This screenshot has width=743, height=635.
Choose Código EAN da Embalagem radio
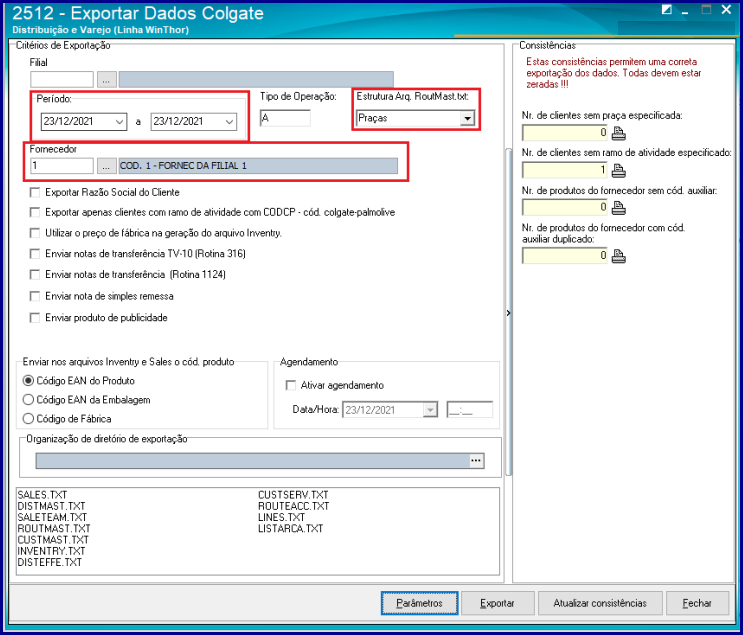tap(28, 400)
